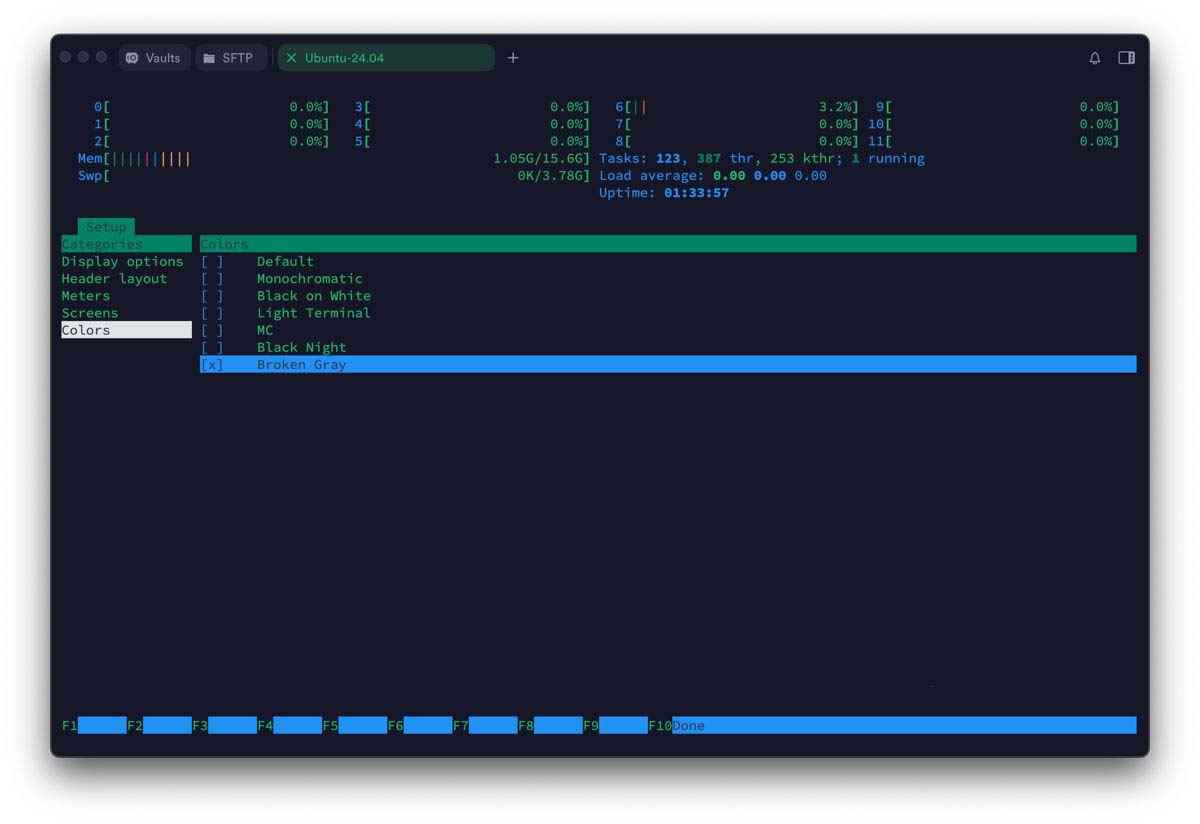Open notifications bell icon
1200x824 pixels.
(x=1095, y=58)
